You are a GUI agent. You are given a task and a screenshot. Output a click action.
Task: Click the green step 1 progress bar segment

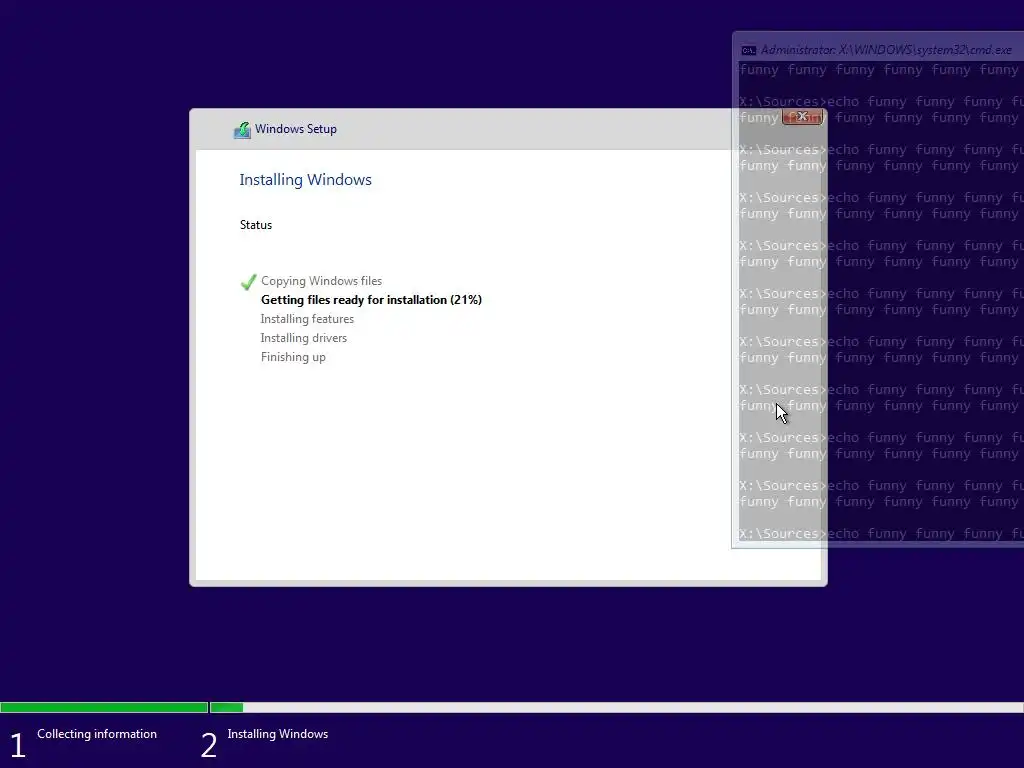(x=104, y=707)
